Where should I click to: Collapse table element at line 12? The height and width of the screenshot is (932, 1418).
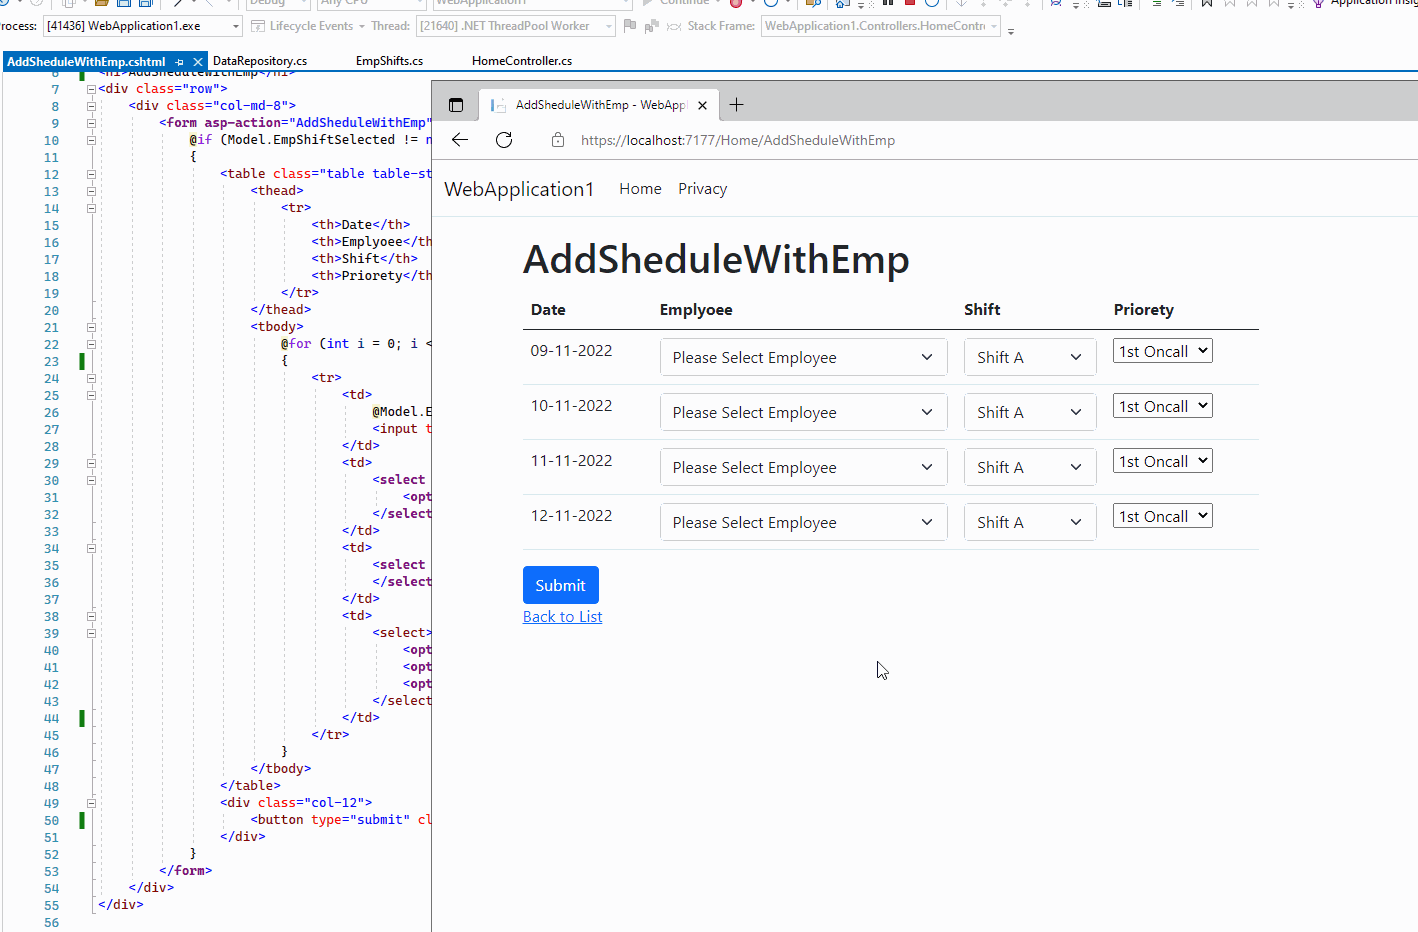pyautogui.click(x=91, y=174)
